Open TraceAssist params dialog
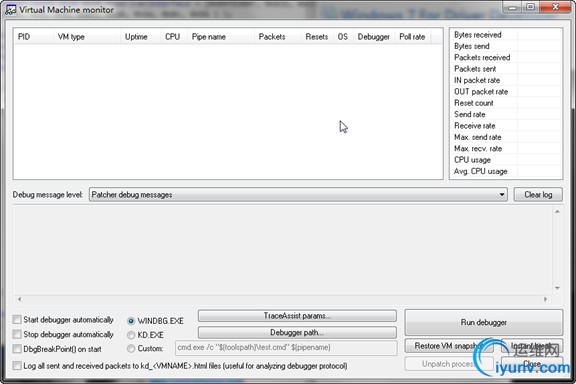 pos(297,316)
